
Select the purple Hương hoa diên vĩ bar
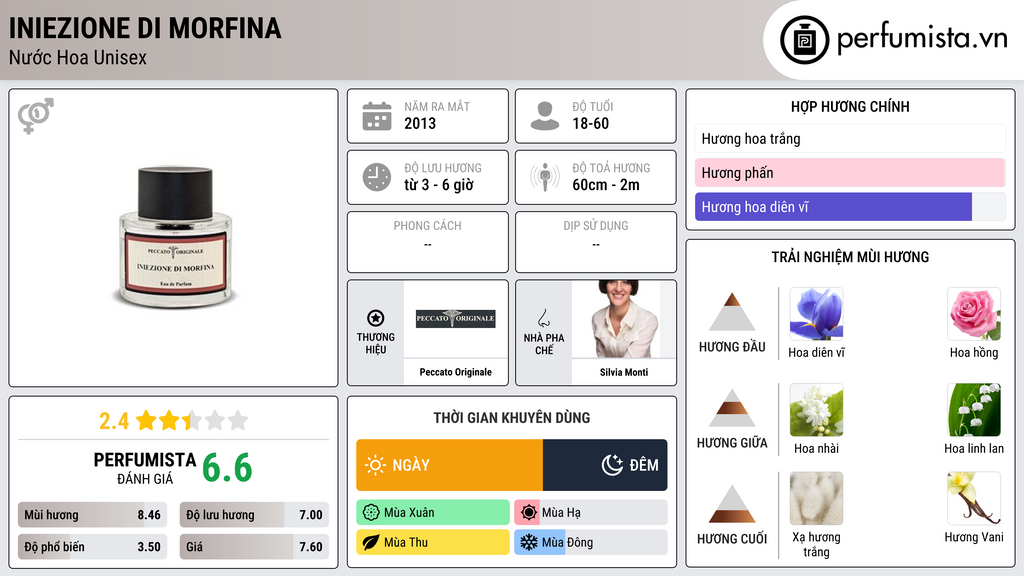(x=850, y=206)
